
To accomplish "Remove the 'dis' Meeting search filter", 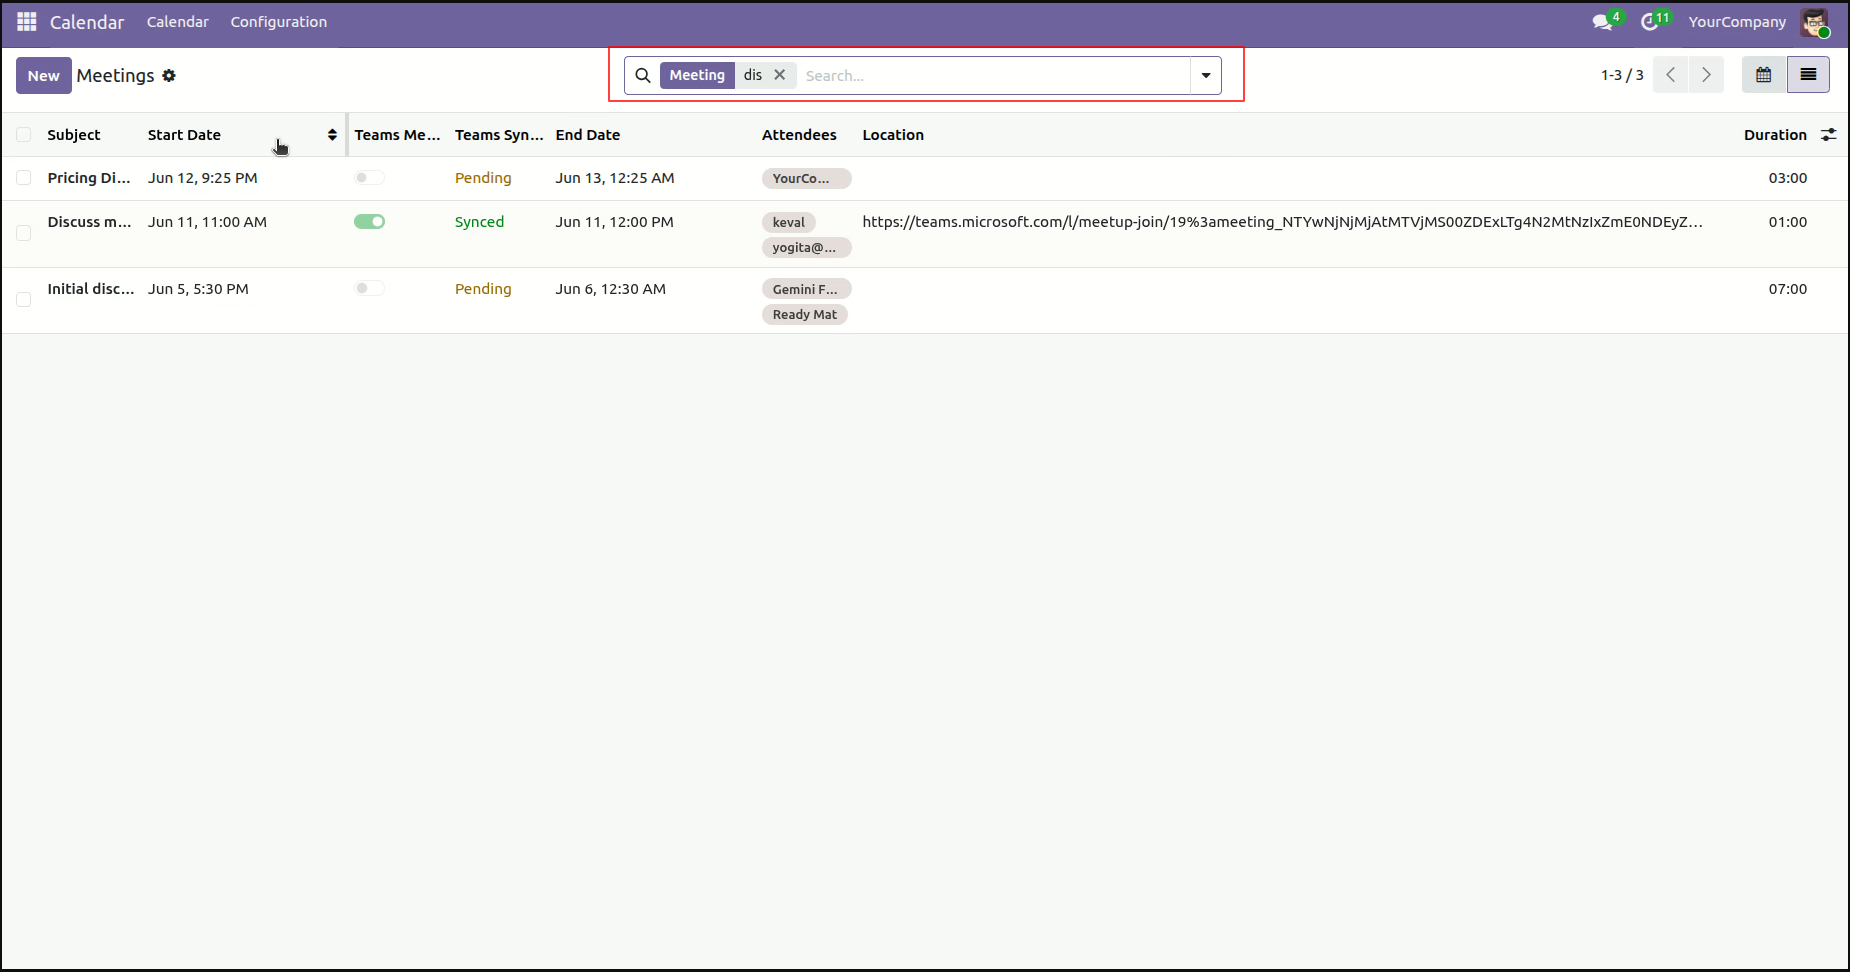I will point(780,75).
